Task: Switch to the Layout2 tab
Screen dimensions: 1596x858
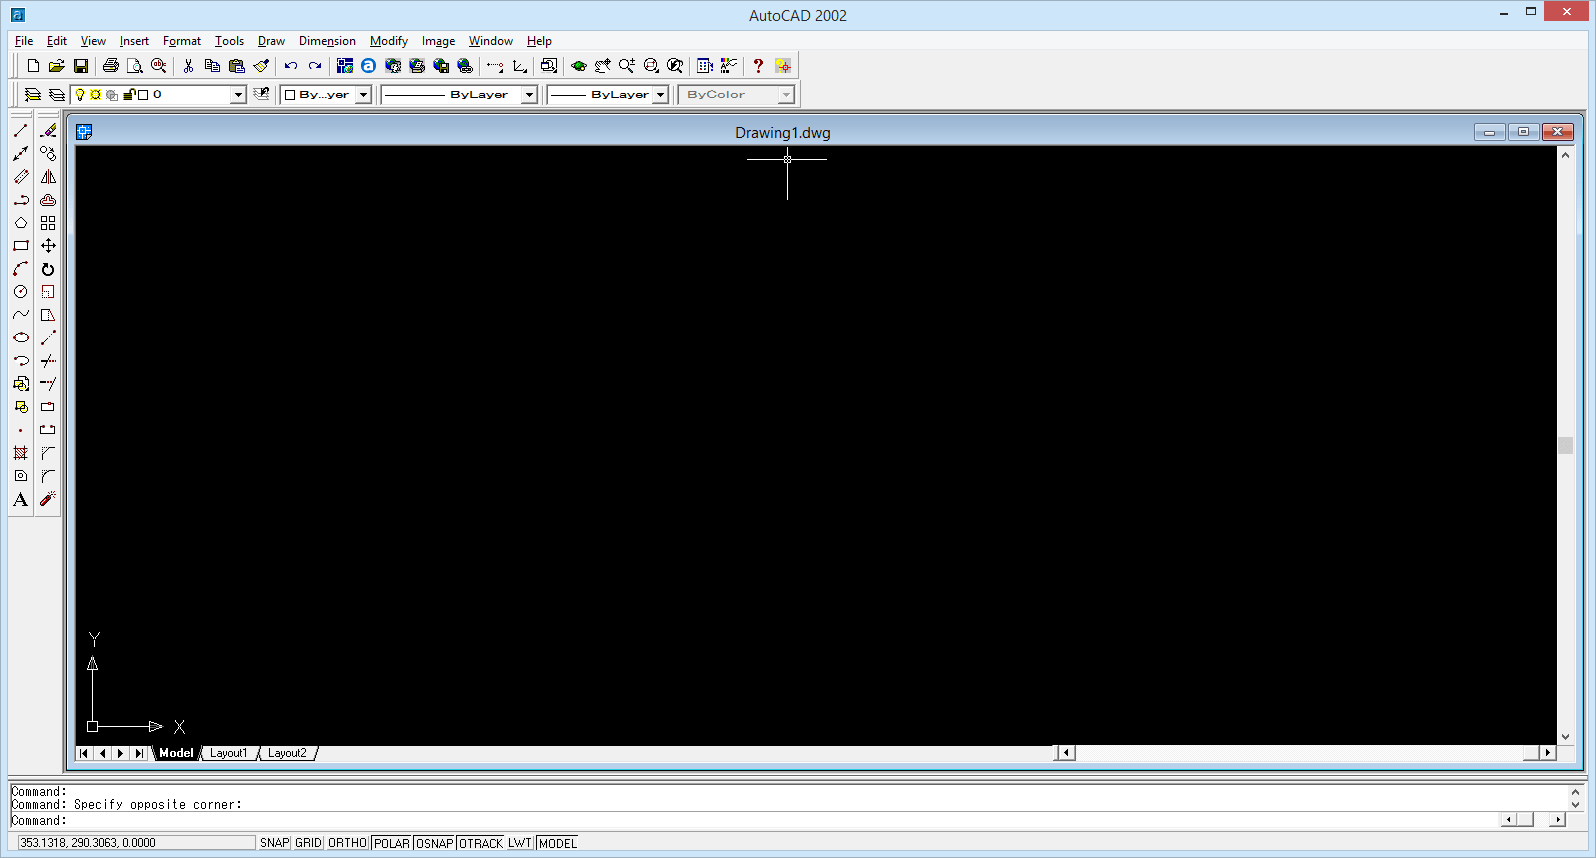Action: pyautogui.click(x=288, y=753)
